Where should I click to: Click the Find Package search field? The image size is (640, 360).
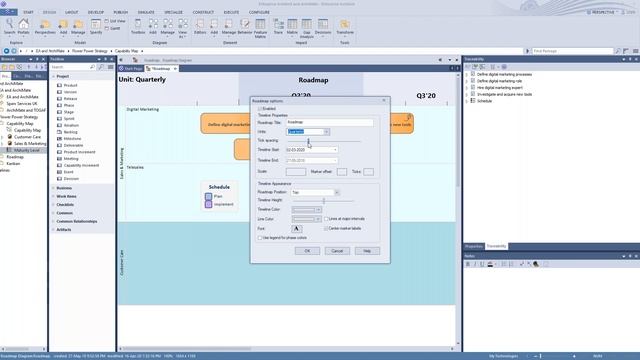pos(572,51)
